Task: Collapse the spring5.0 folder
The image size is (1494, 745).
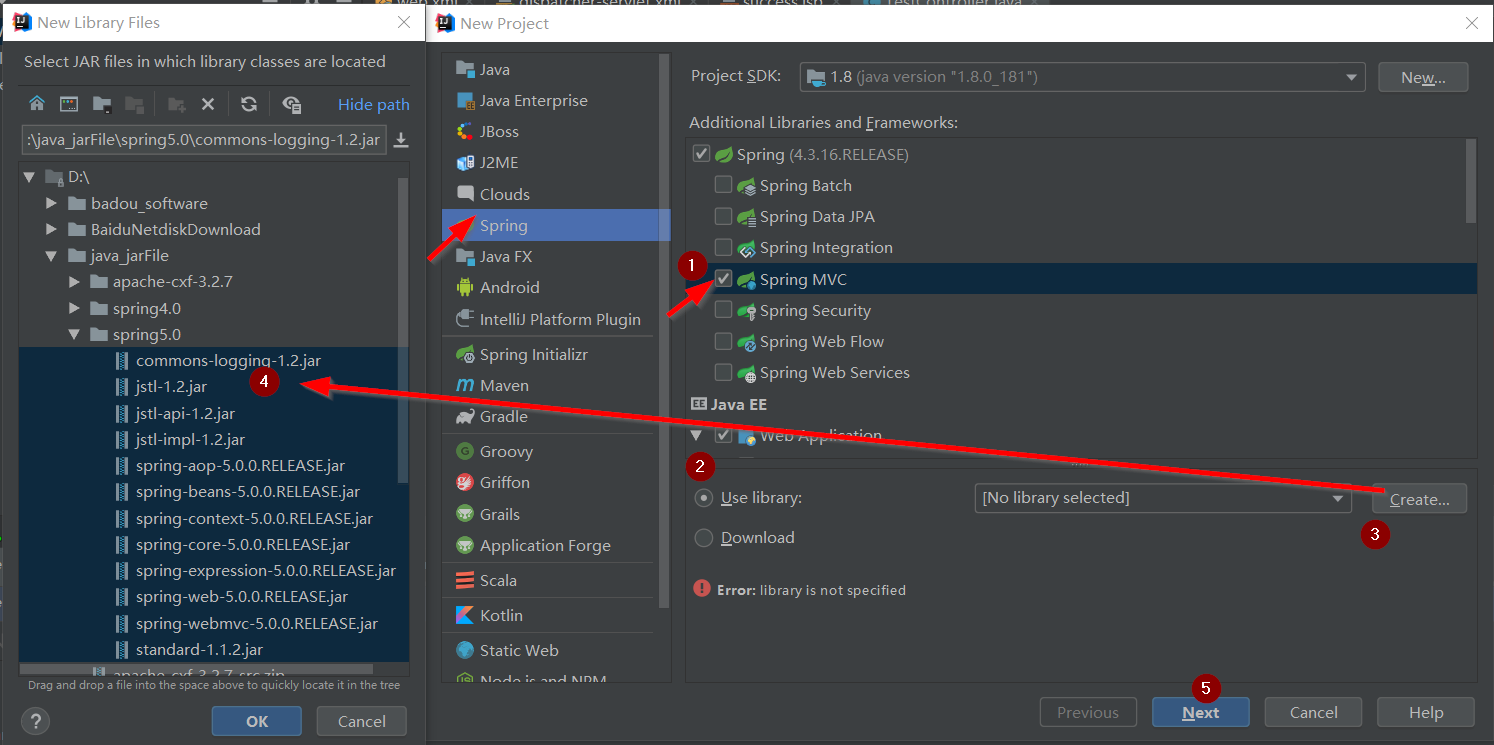Action: click(74, 334)
